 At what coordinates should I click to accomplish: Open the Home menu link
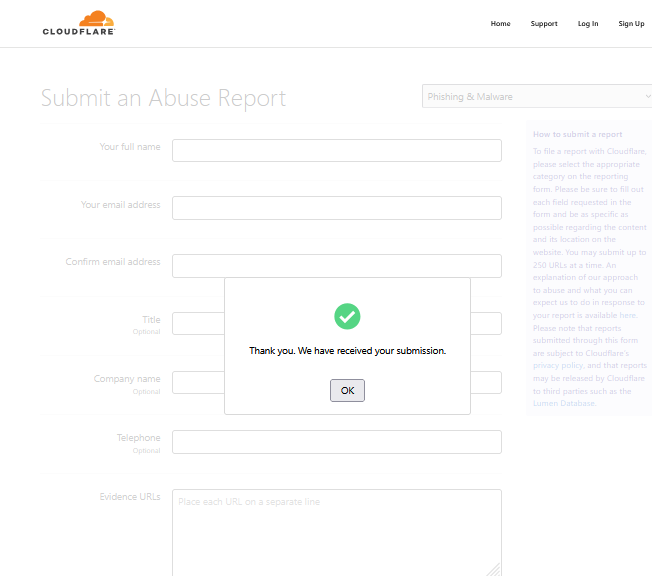click(500, 24)
